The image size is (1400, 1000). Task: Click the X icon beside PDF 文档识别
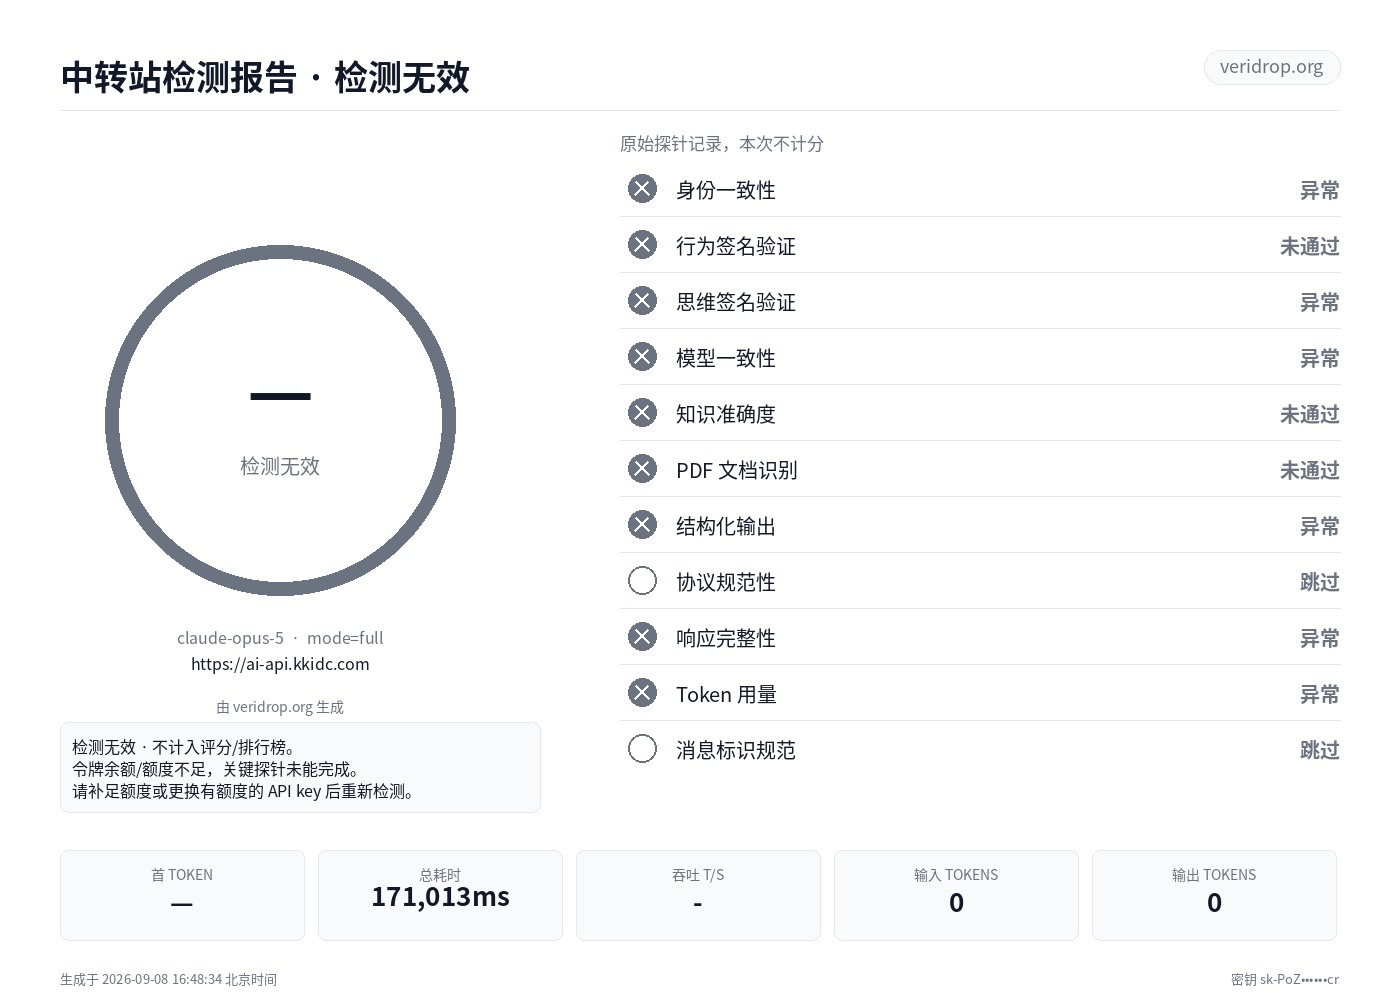pyautogui.click(x=642, y=469)
